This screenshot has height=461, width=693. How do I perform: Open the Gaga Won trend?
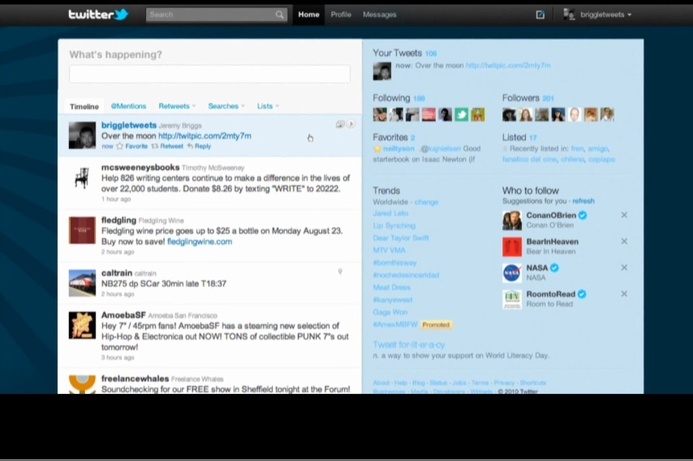[x=390, y=312]
